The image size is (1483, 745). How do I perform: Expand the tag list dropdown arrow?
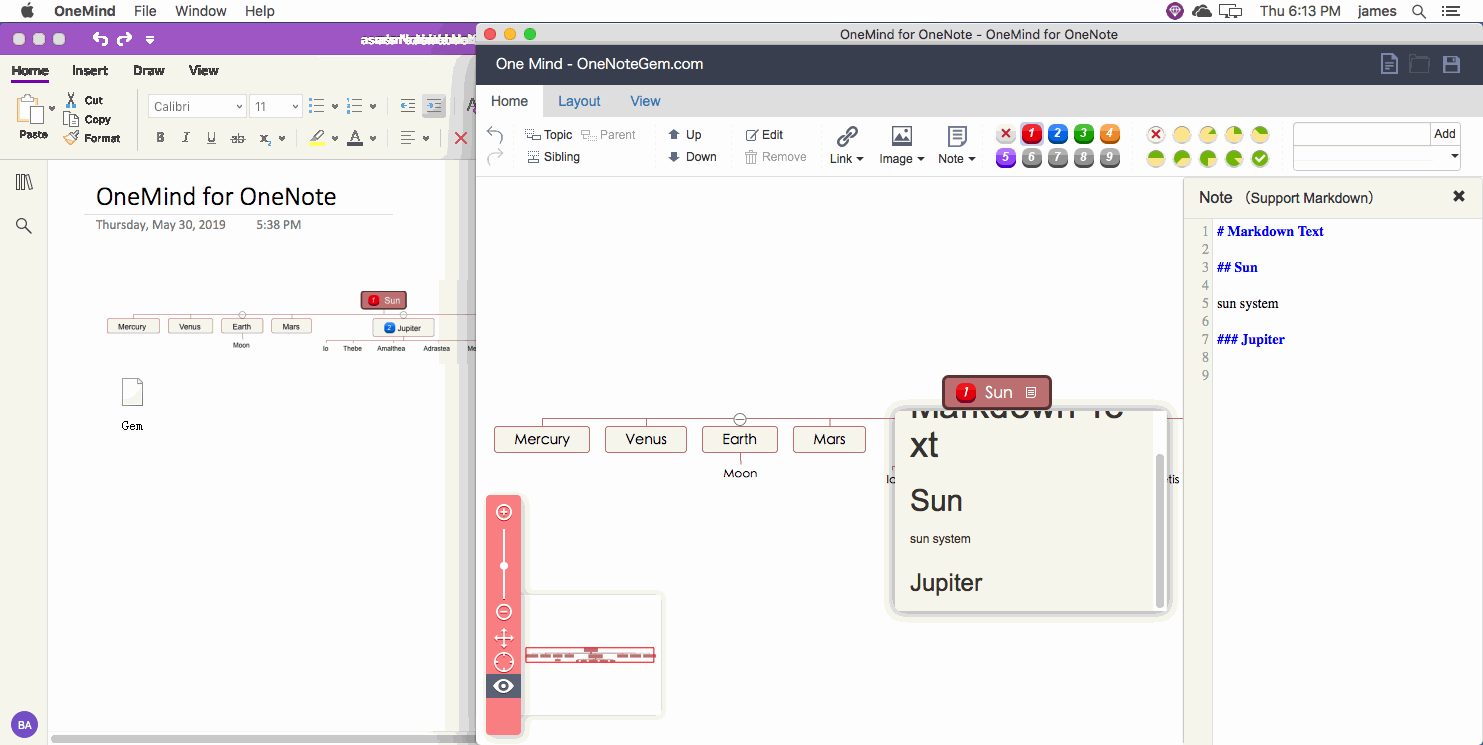coord(1454,157)
